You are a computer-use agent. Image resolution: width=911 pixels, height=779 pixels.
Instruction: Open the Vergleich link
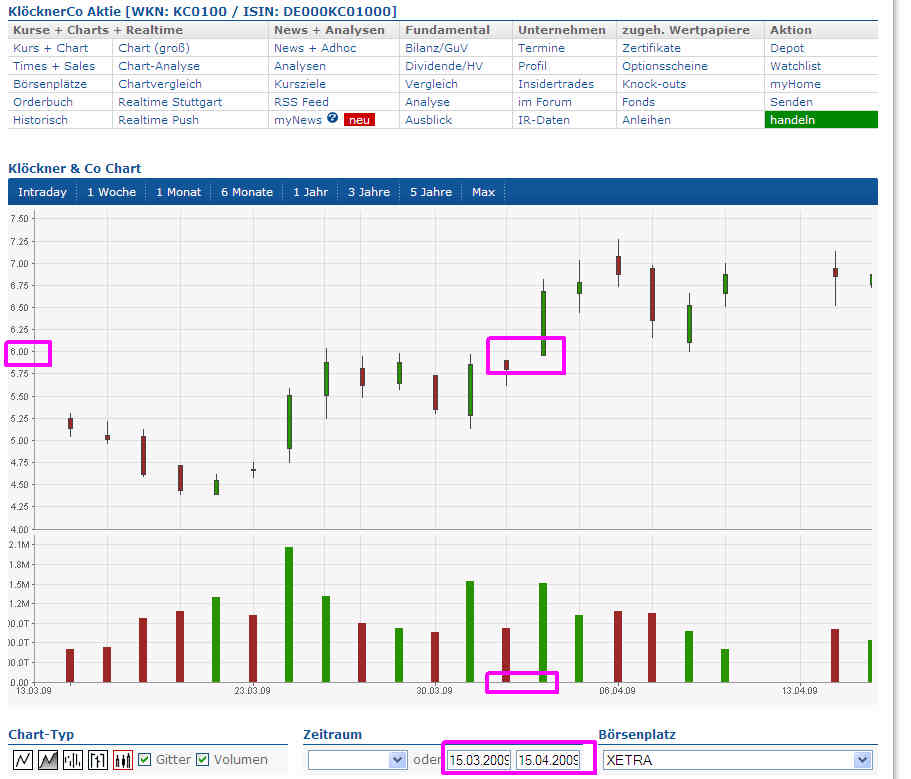coord(431,84)
